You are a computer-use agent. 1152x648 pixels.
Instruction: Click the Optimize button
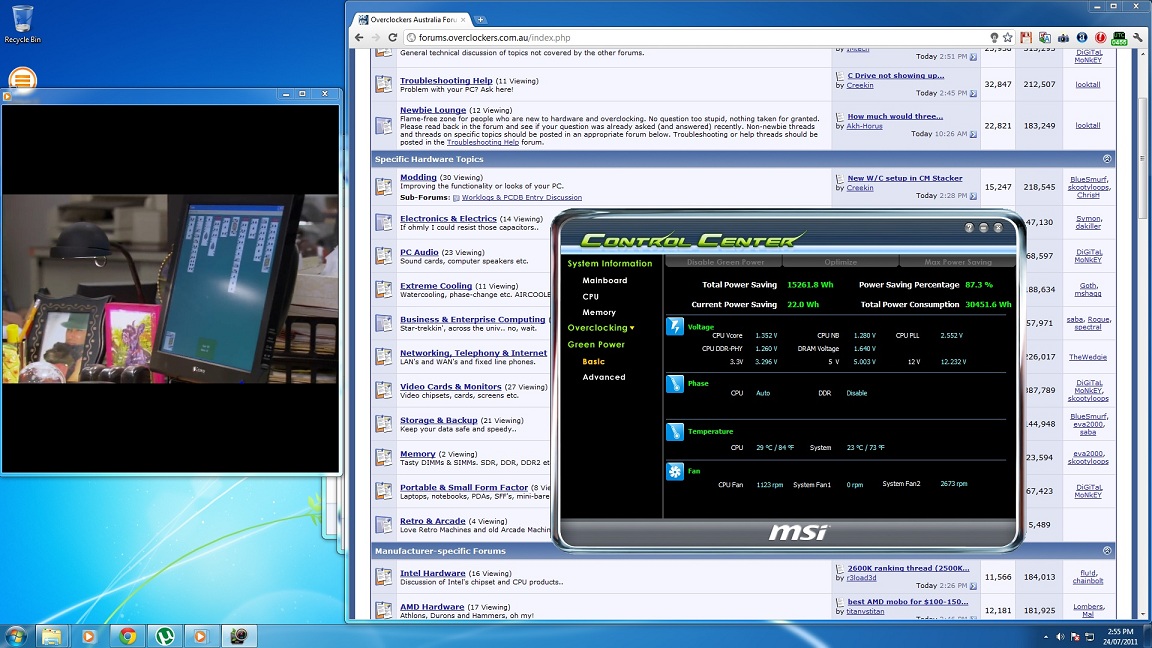point(840,262)
